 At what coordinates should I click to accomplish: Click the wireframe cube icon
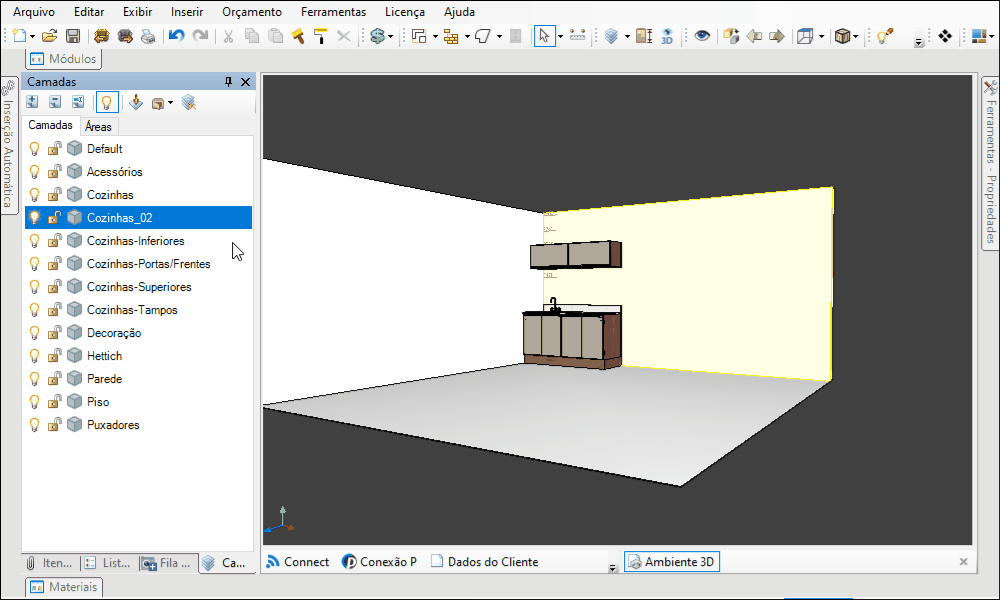pos(805,36)
